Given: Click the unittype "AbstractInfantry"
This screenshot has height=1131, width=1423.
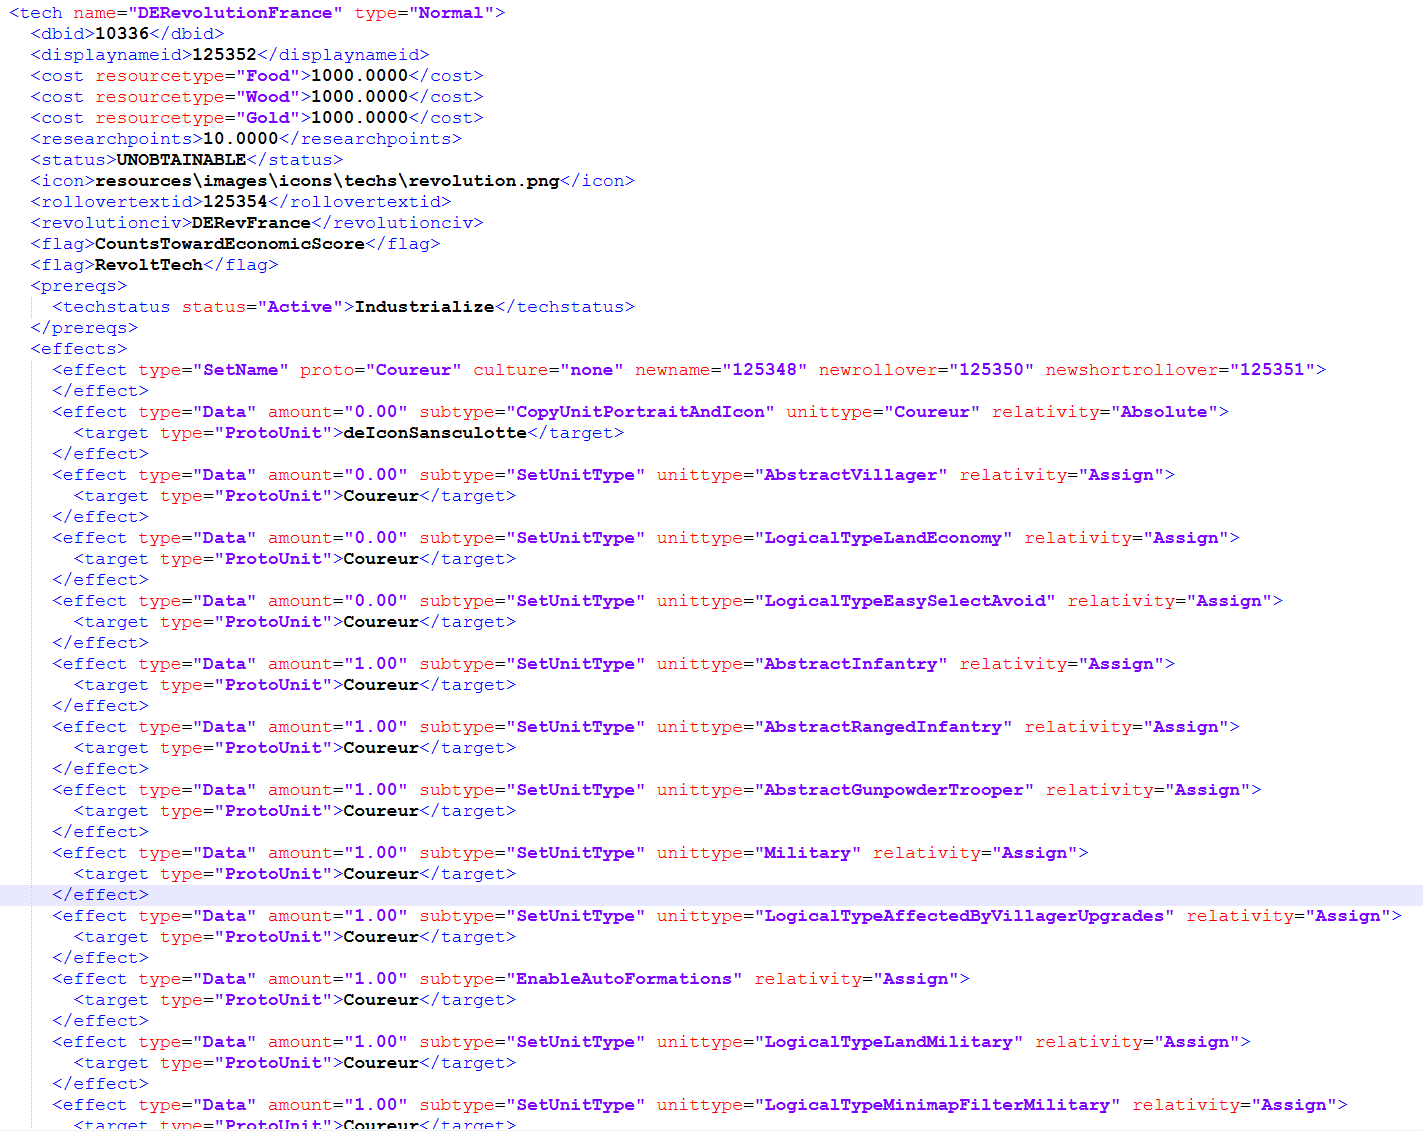Looking at the screenshot, I should (x=851, y=664).
